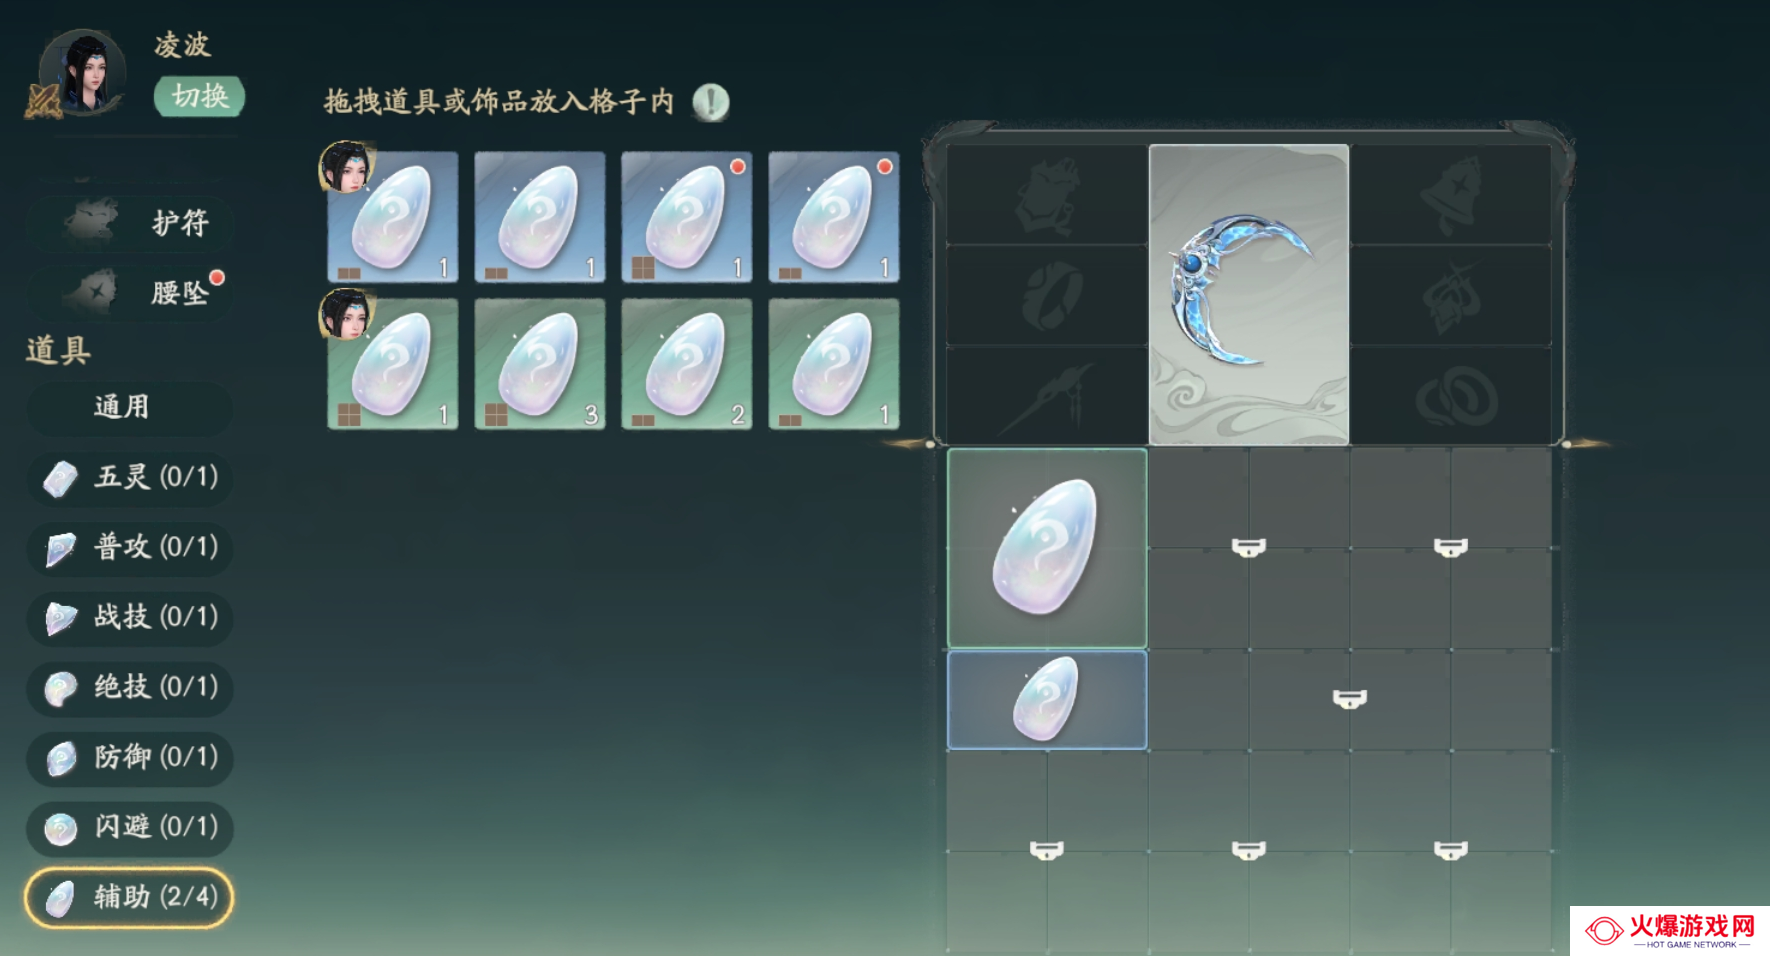Select the 战技 (0/1) category

click(x=130, y=617)
